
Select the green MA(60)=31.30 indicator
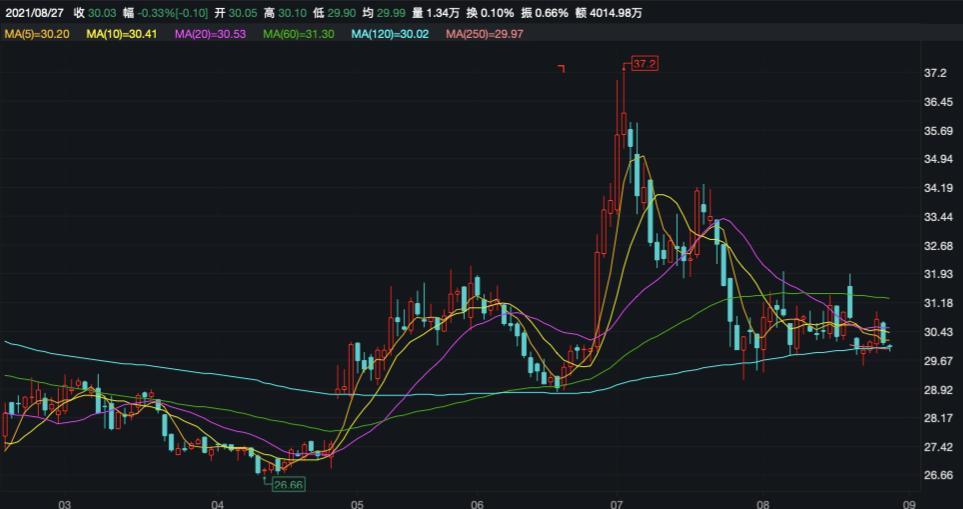300,34
